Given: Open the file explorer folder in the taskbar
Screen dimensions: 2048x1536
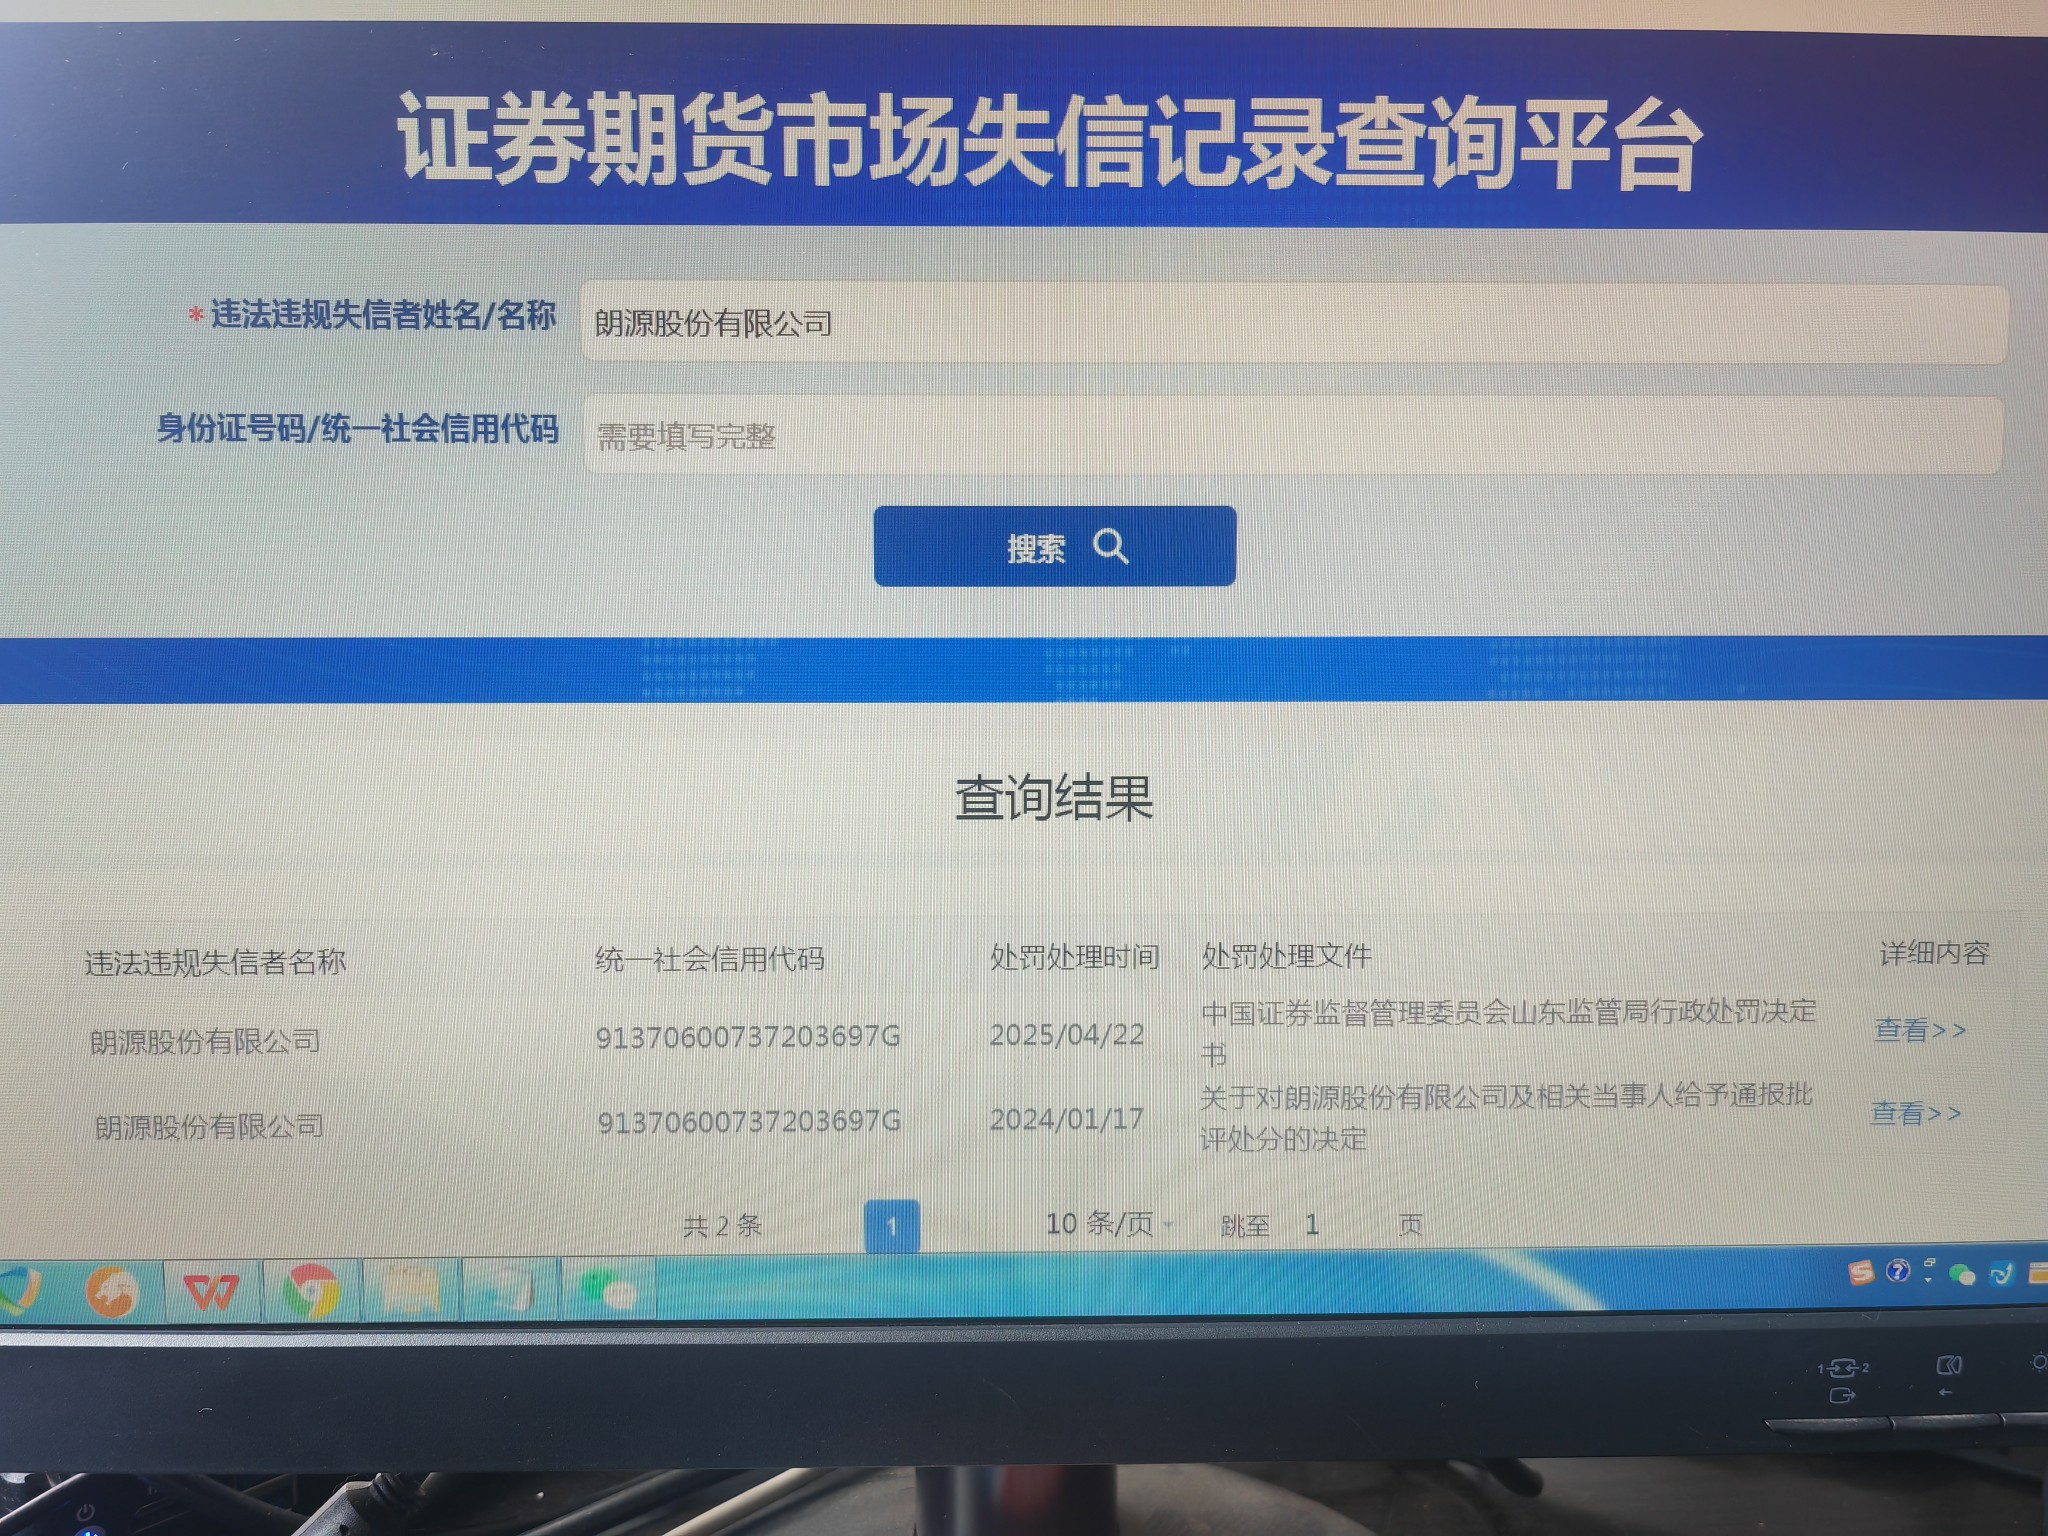Looking at the screenshot, I should coord(409,1290).
